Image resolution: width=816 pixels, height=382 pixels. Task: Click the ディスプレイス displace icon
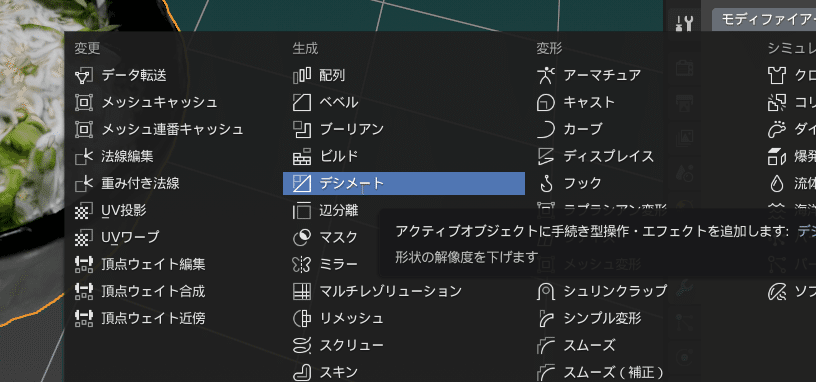click(x=545, y=156)
